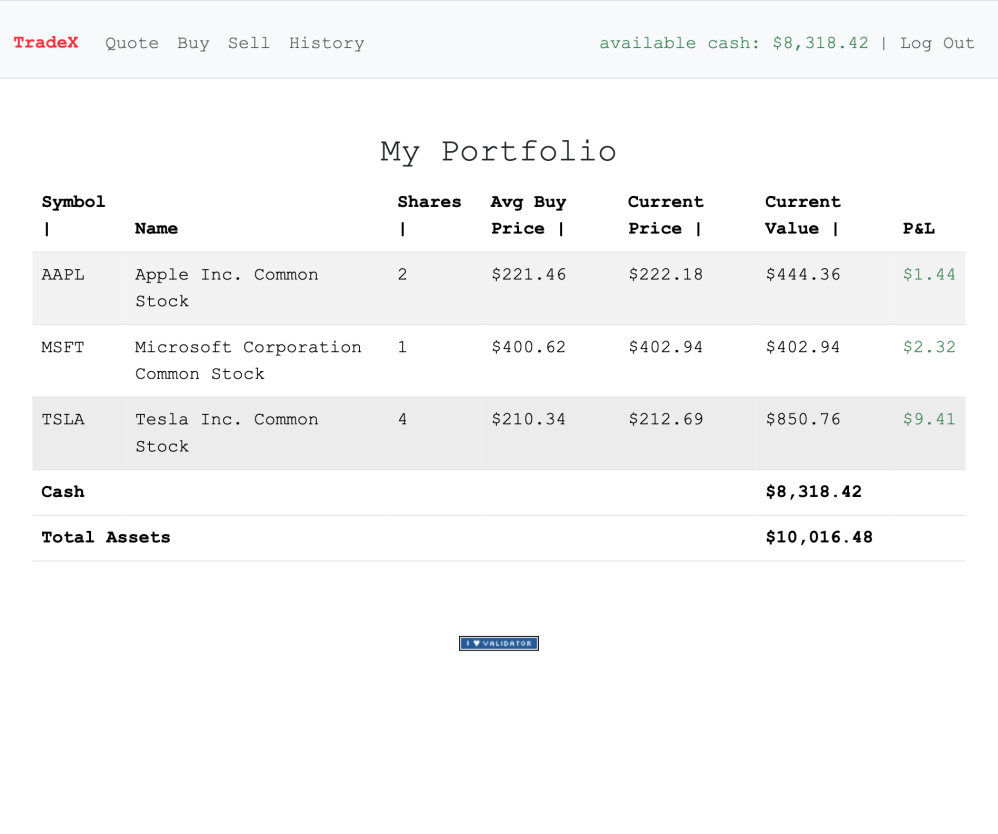Click the P&L column header
998x834 pixels.
918,228
